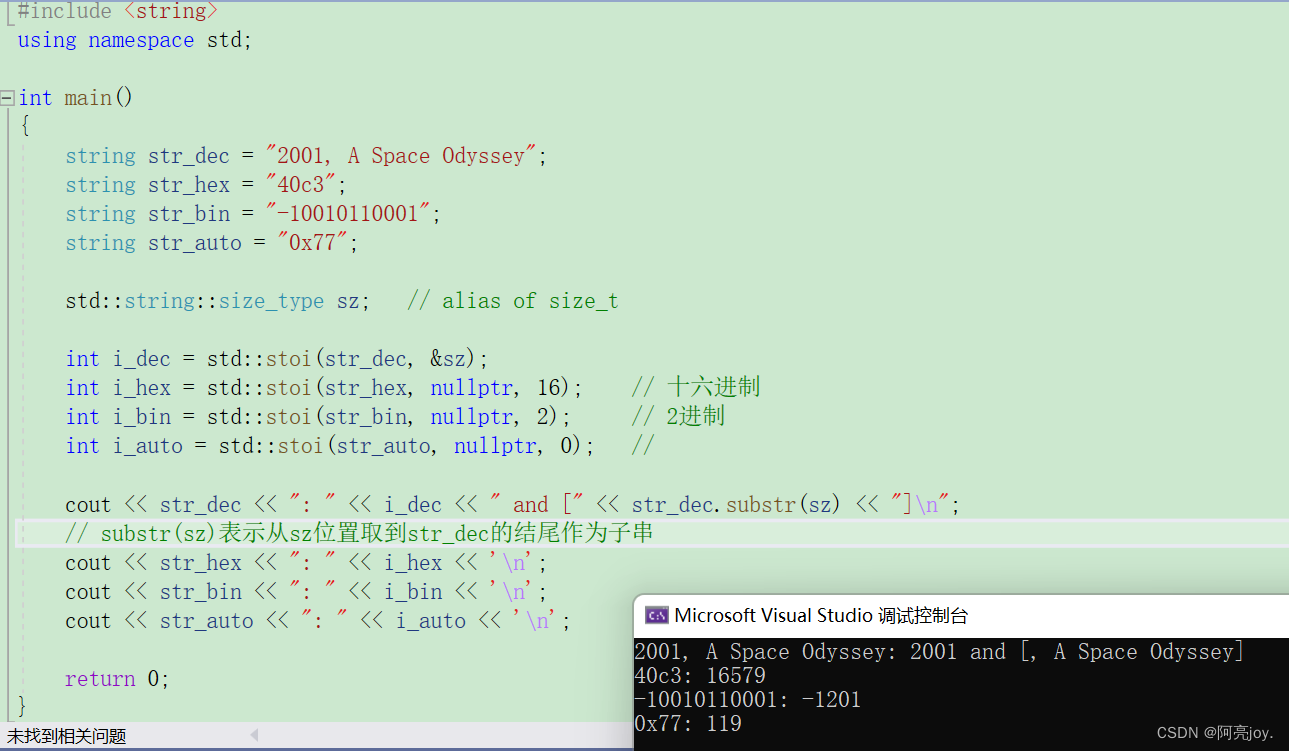Click console output '-10010110001: -1201'

click(748, 700)
